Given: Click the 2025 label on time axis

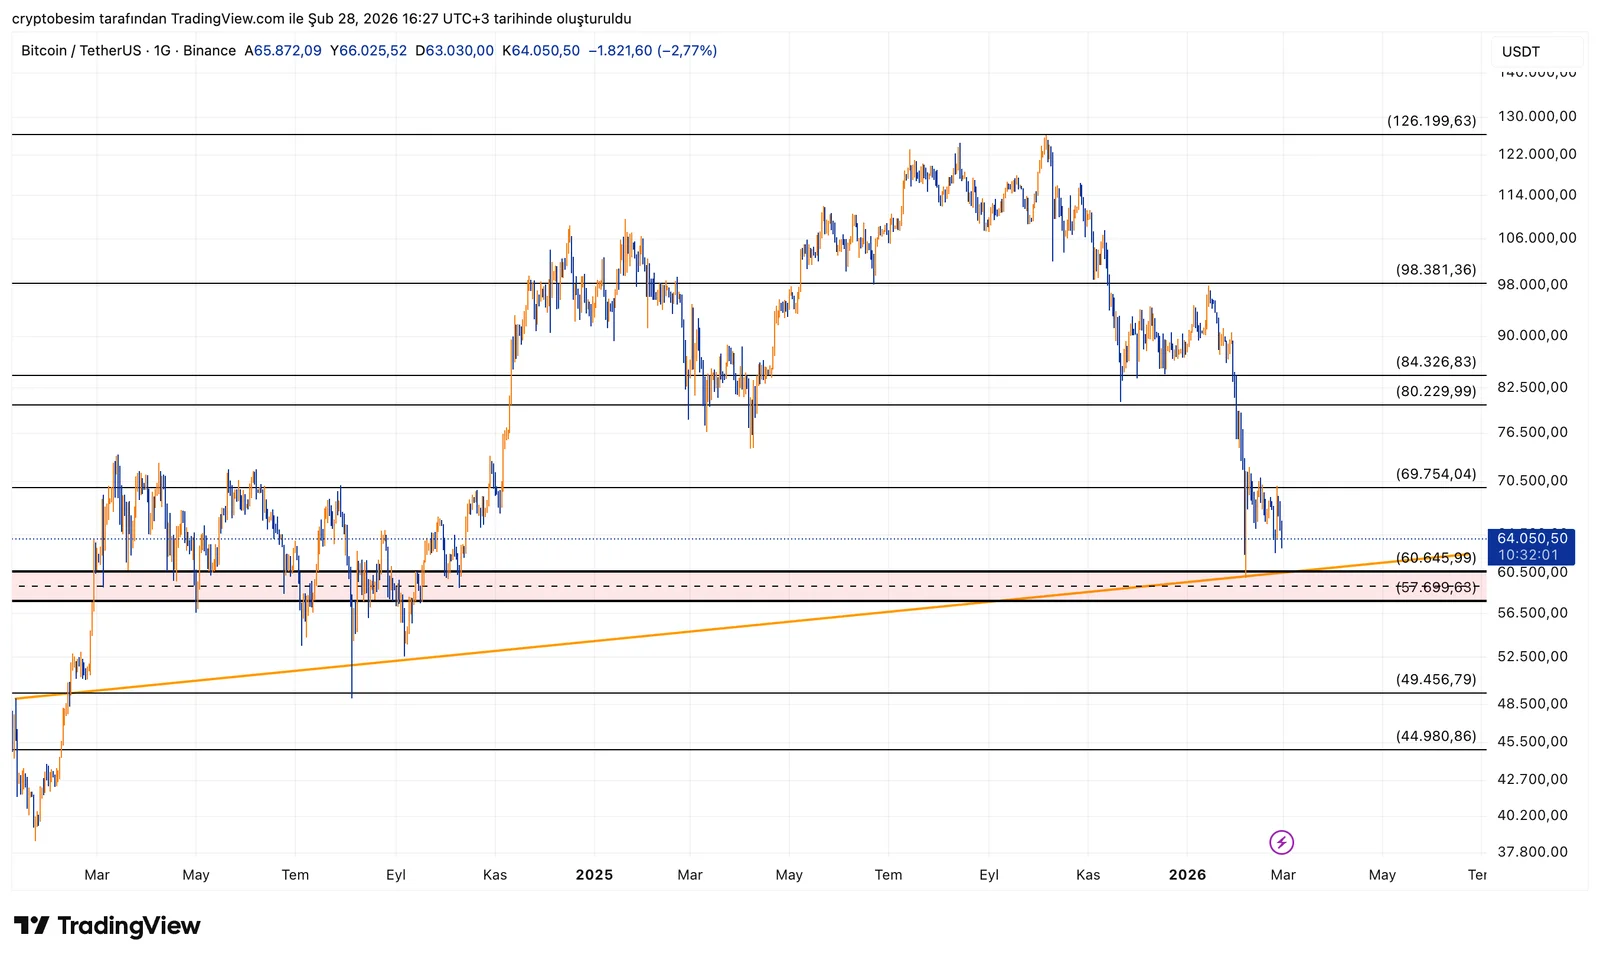Looking at the screenshot, I should click(x=594, y=875).
